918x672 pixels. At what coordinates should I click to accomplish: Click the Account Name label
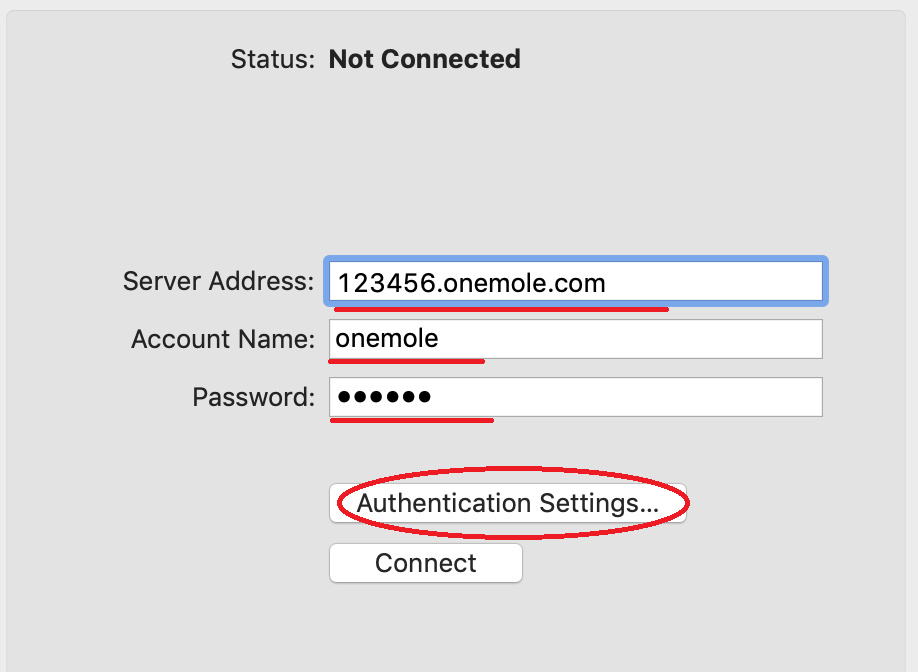(x=223, y=339)
